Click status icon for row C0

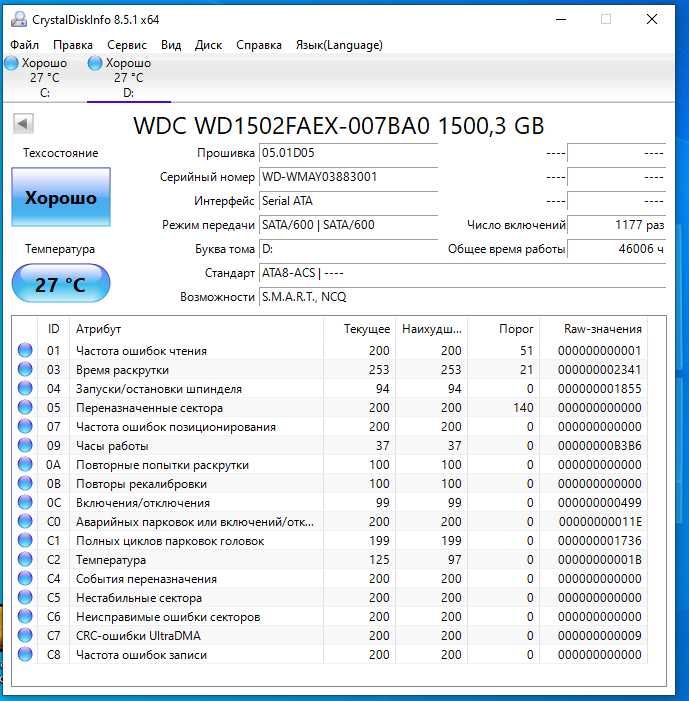click(25, 521)
